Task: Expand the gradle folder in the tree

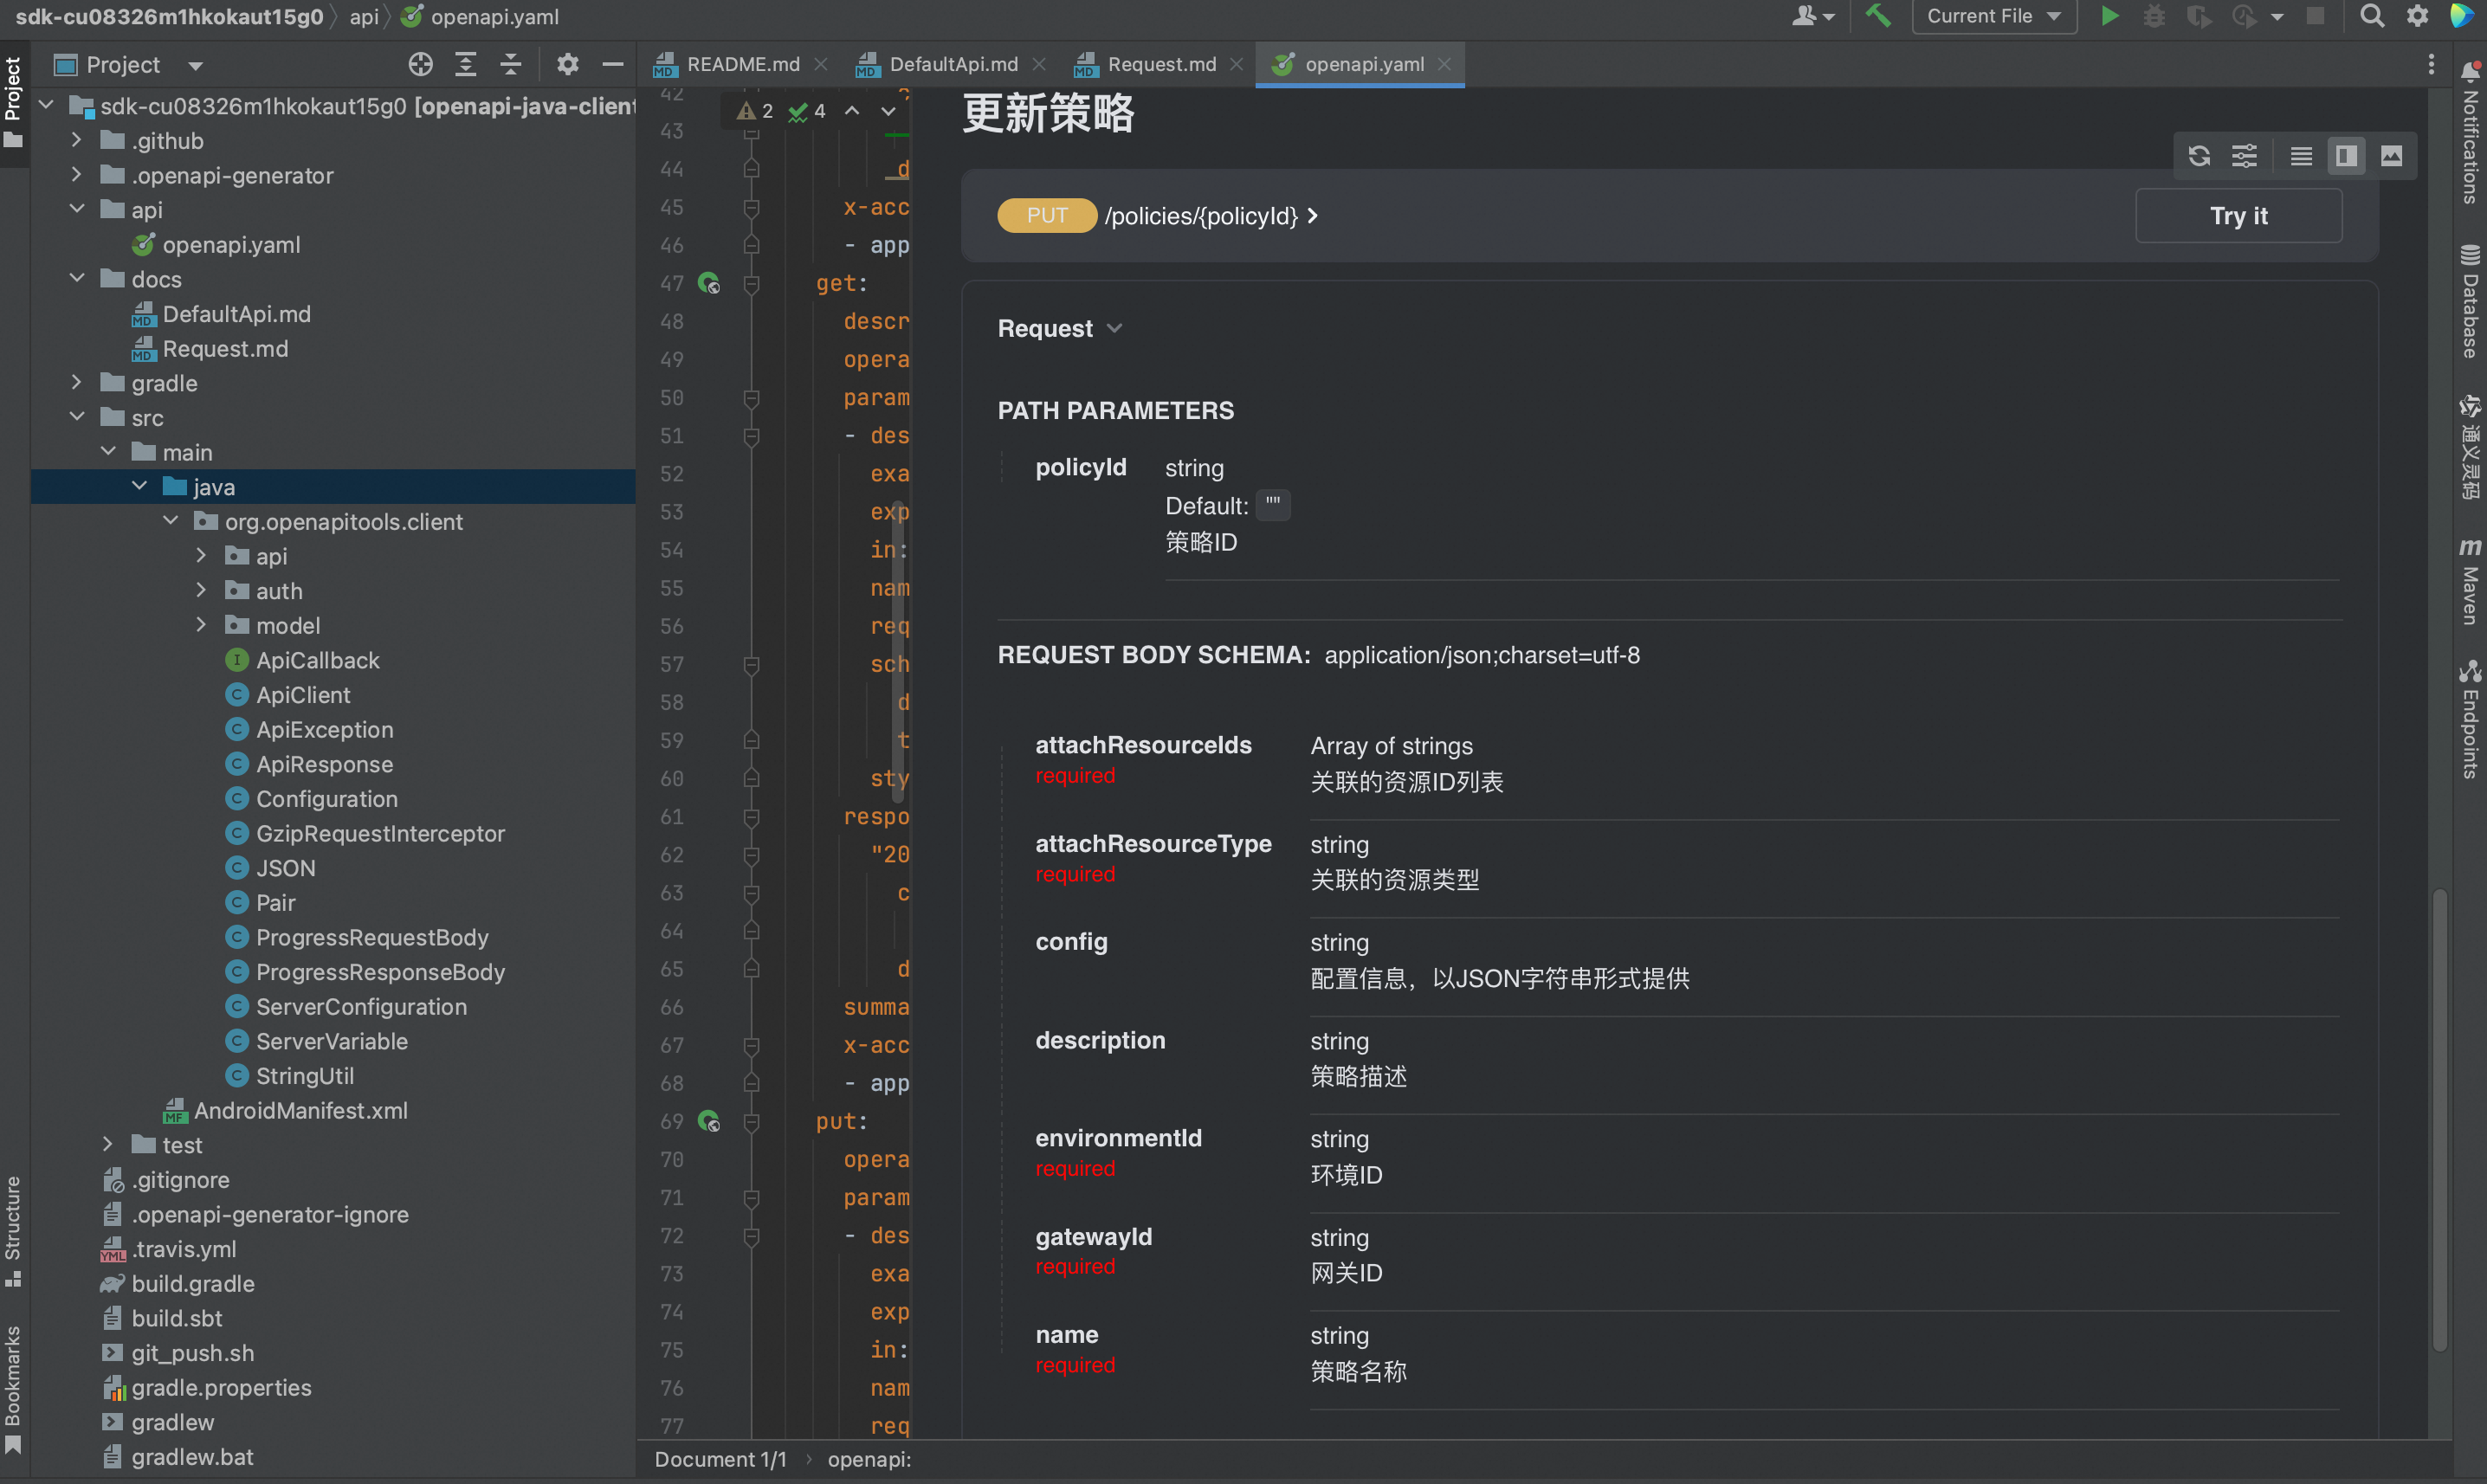Action: [77, 383]
